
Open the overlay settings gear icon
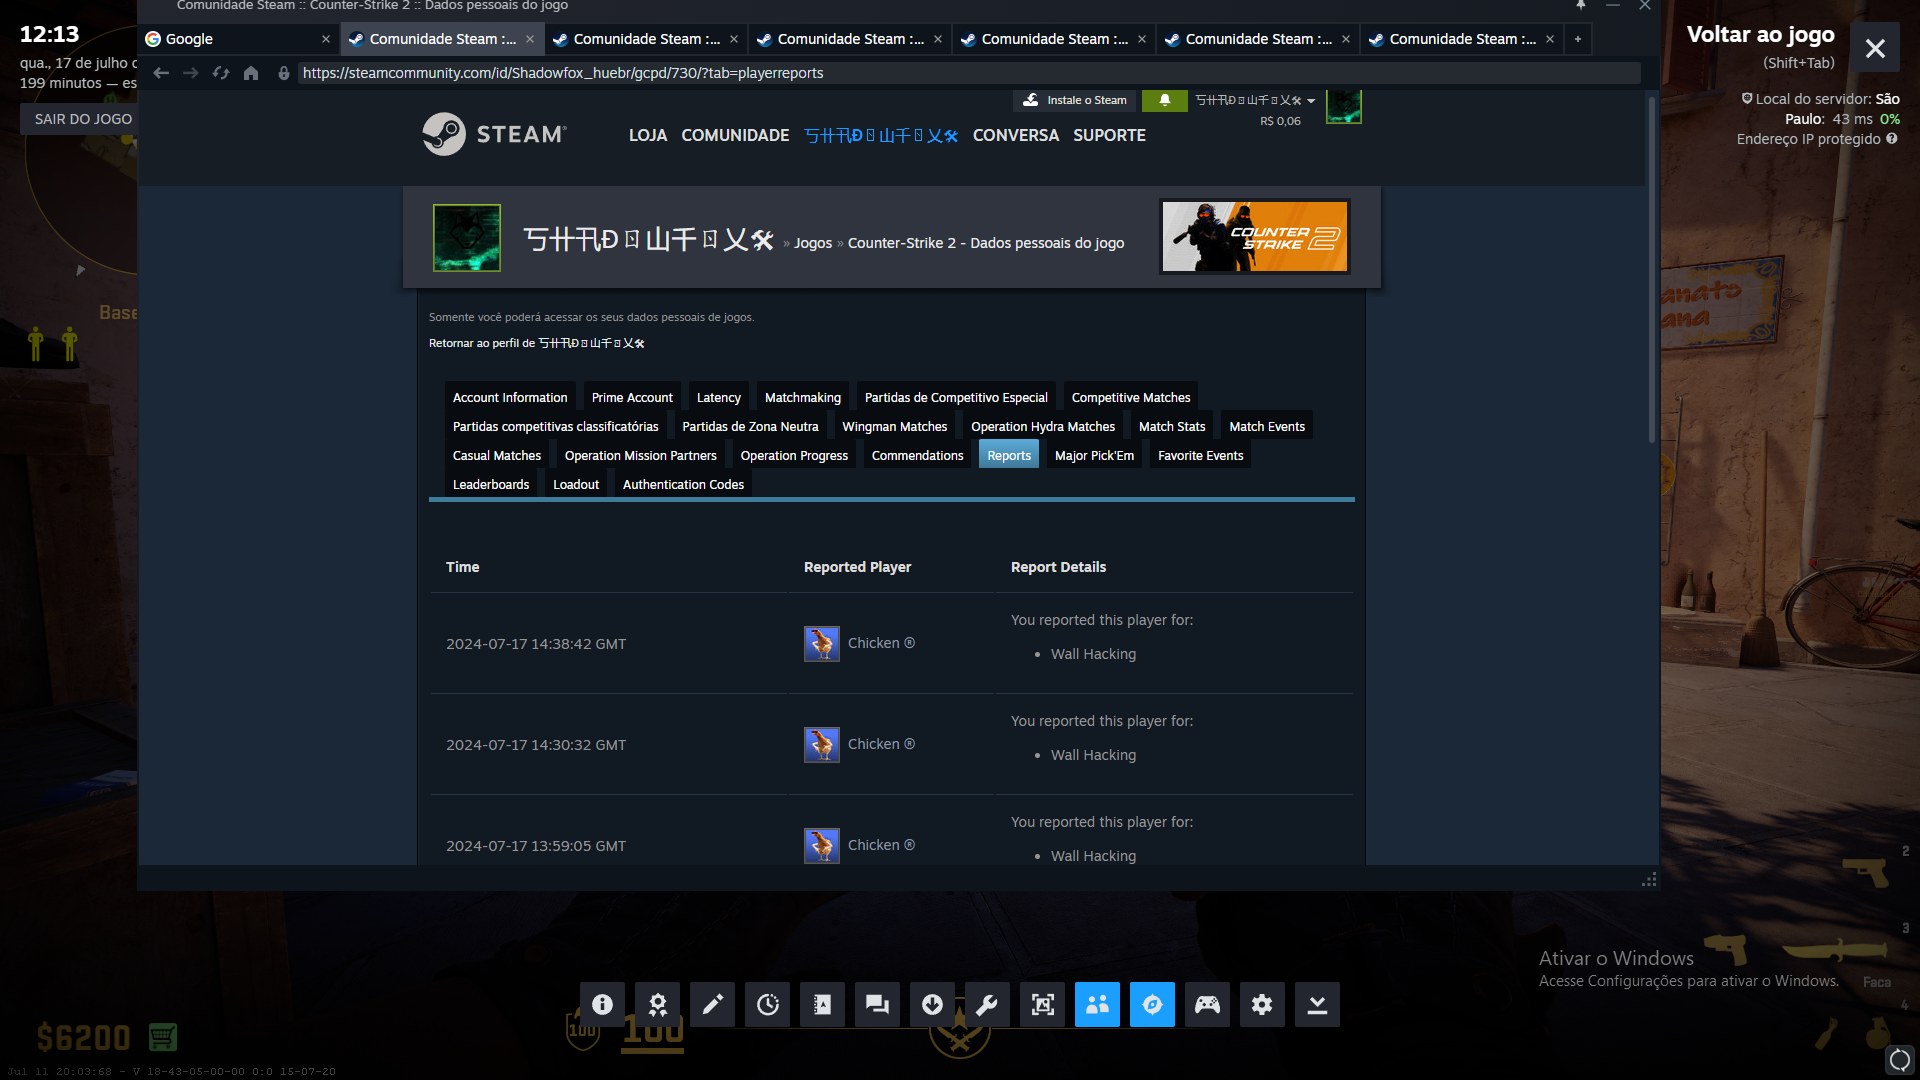click(x=1262, y=1005)
